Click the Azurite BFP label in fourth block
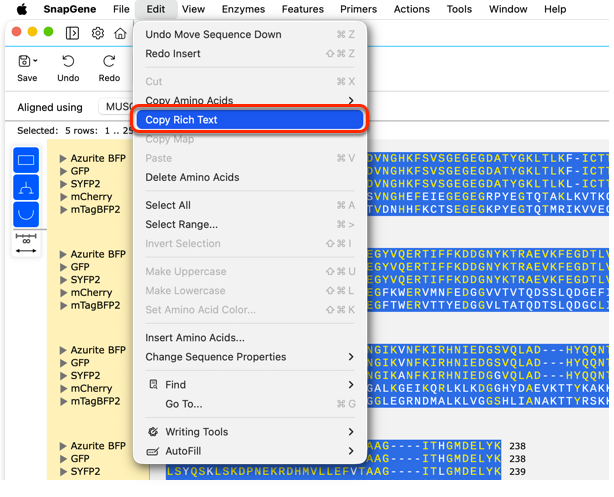 98,446
